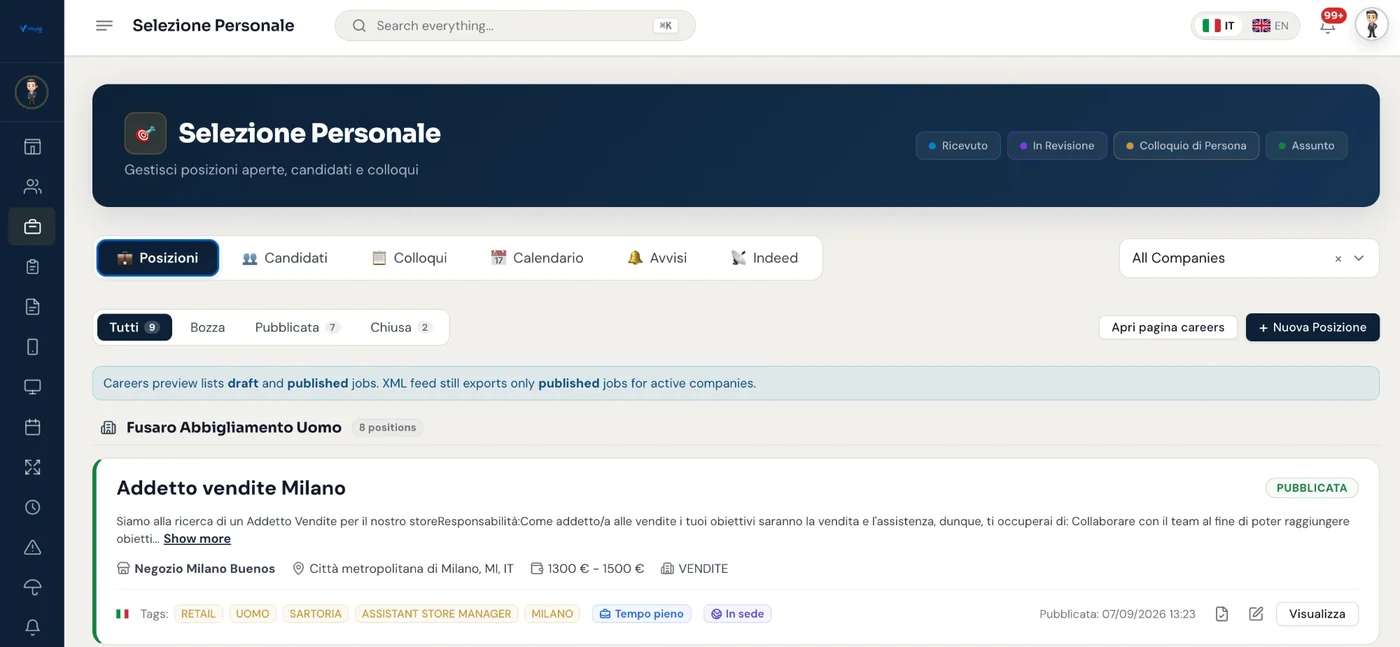The height and width of the screenshot is (647, 1400).
Task: Click the Ricevuto status chip
Action: click(x=958, y=146)
